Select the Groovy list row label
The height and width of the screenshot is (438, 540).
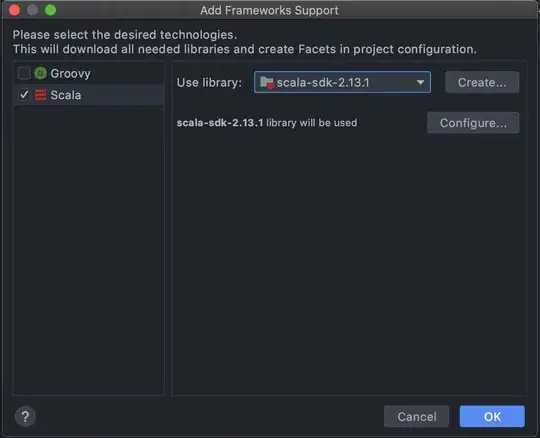pos(71,74)
